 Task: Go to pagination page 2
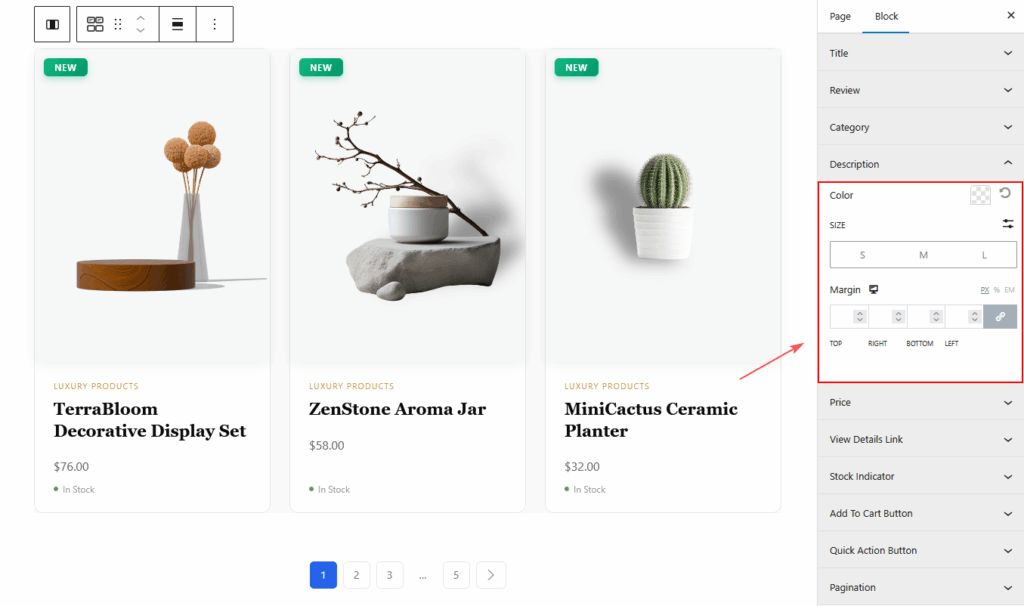(x=356, y=575)
